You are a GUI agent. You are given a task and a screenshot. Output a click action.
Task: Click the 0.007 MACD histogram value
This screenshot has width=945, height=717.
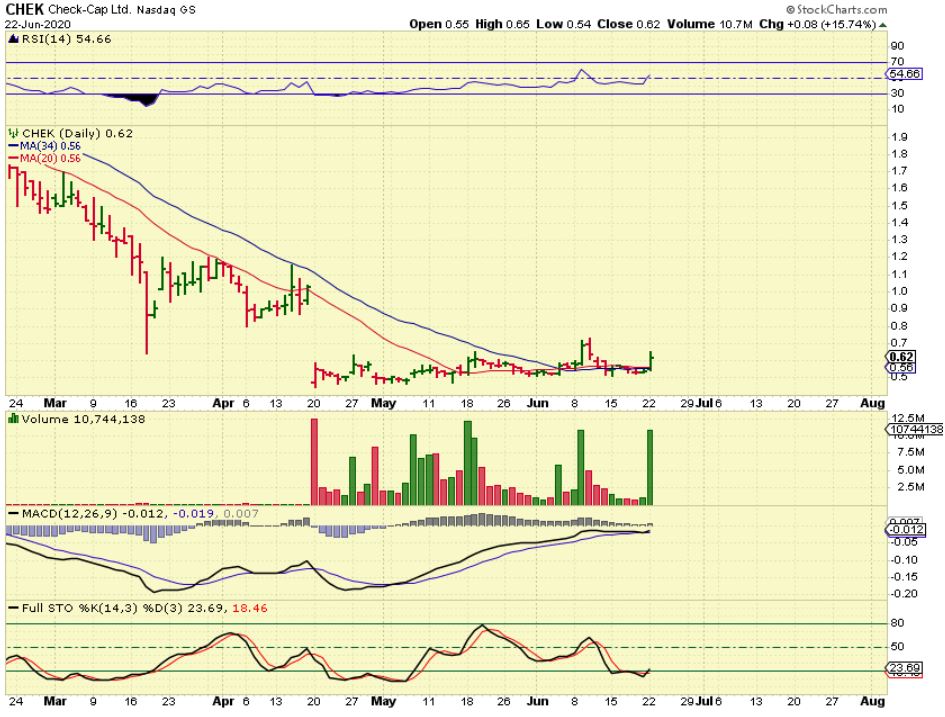click(240, 513)
